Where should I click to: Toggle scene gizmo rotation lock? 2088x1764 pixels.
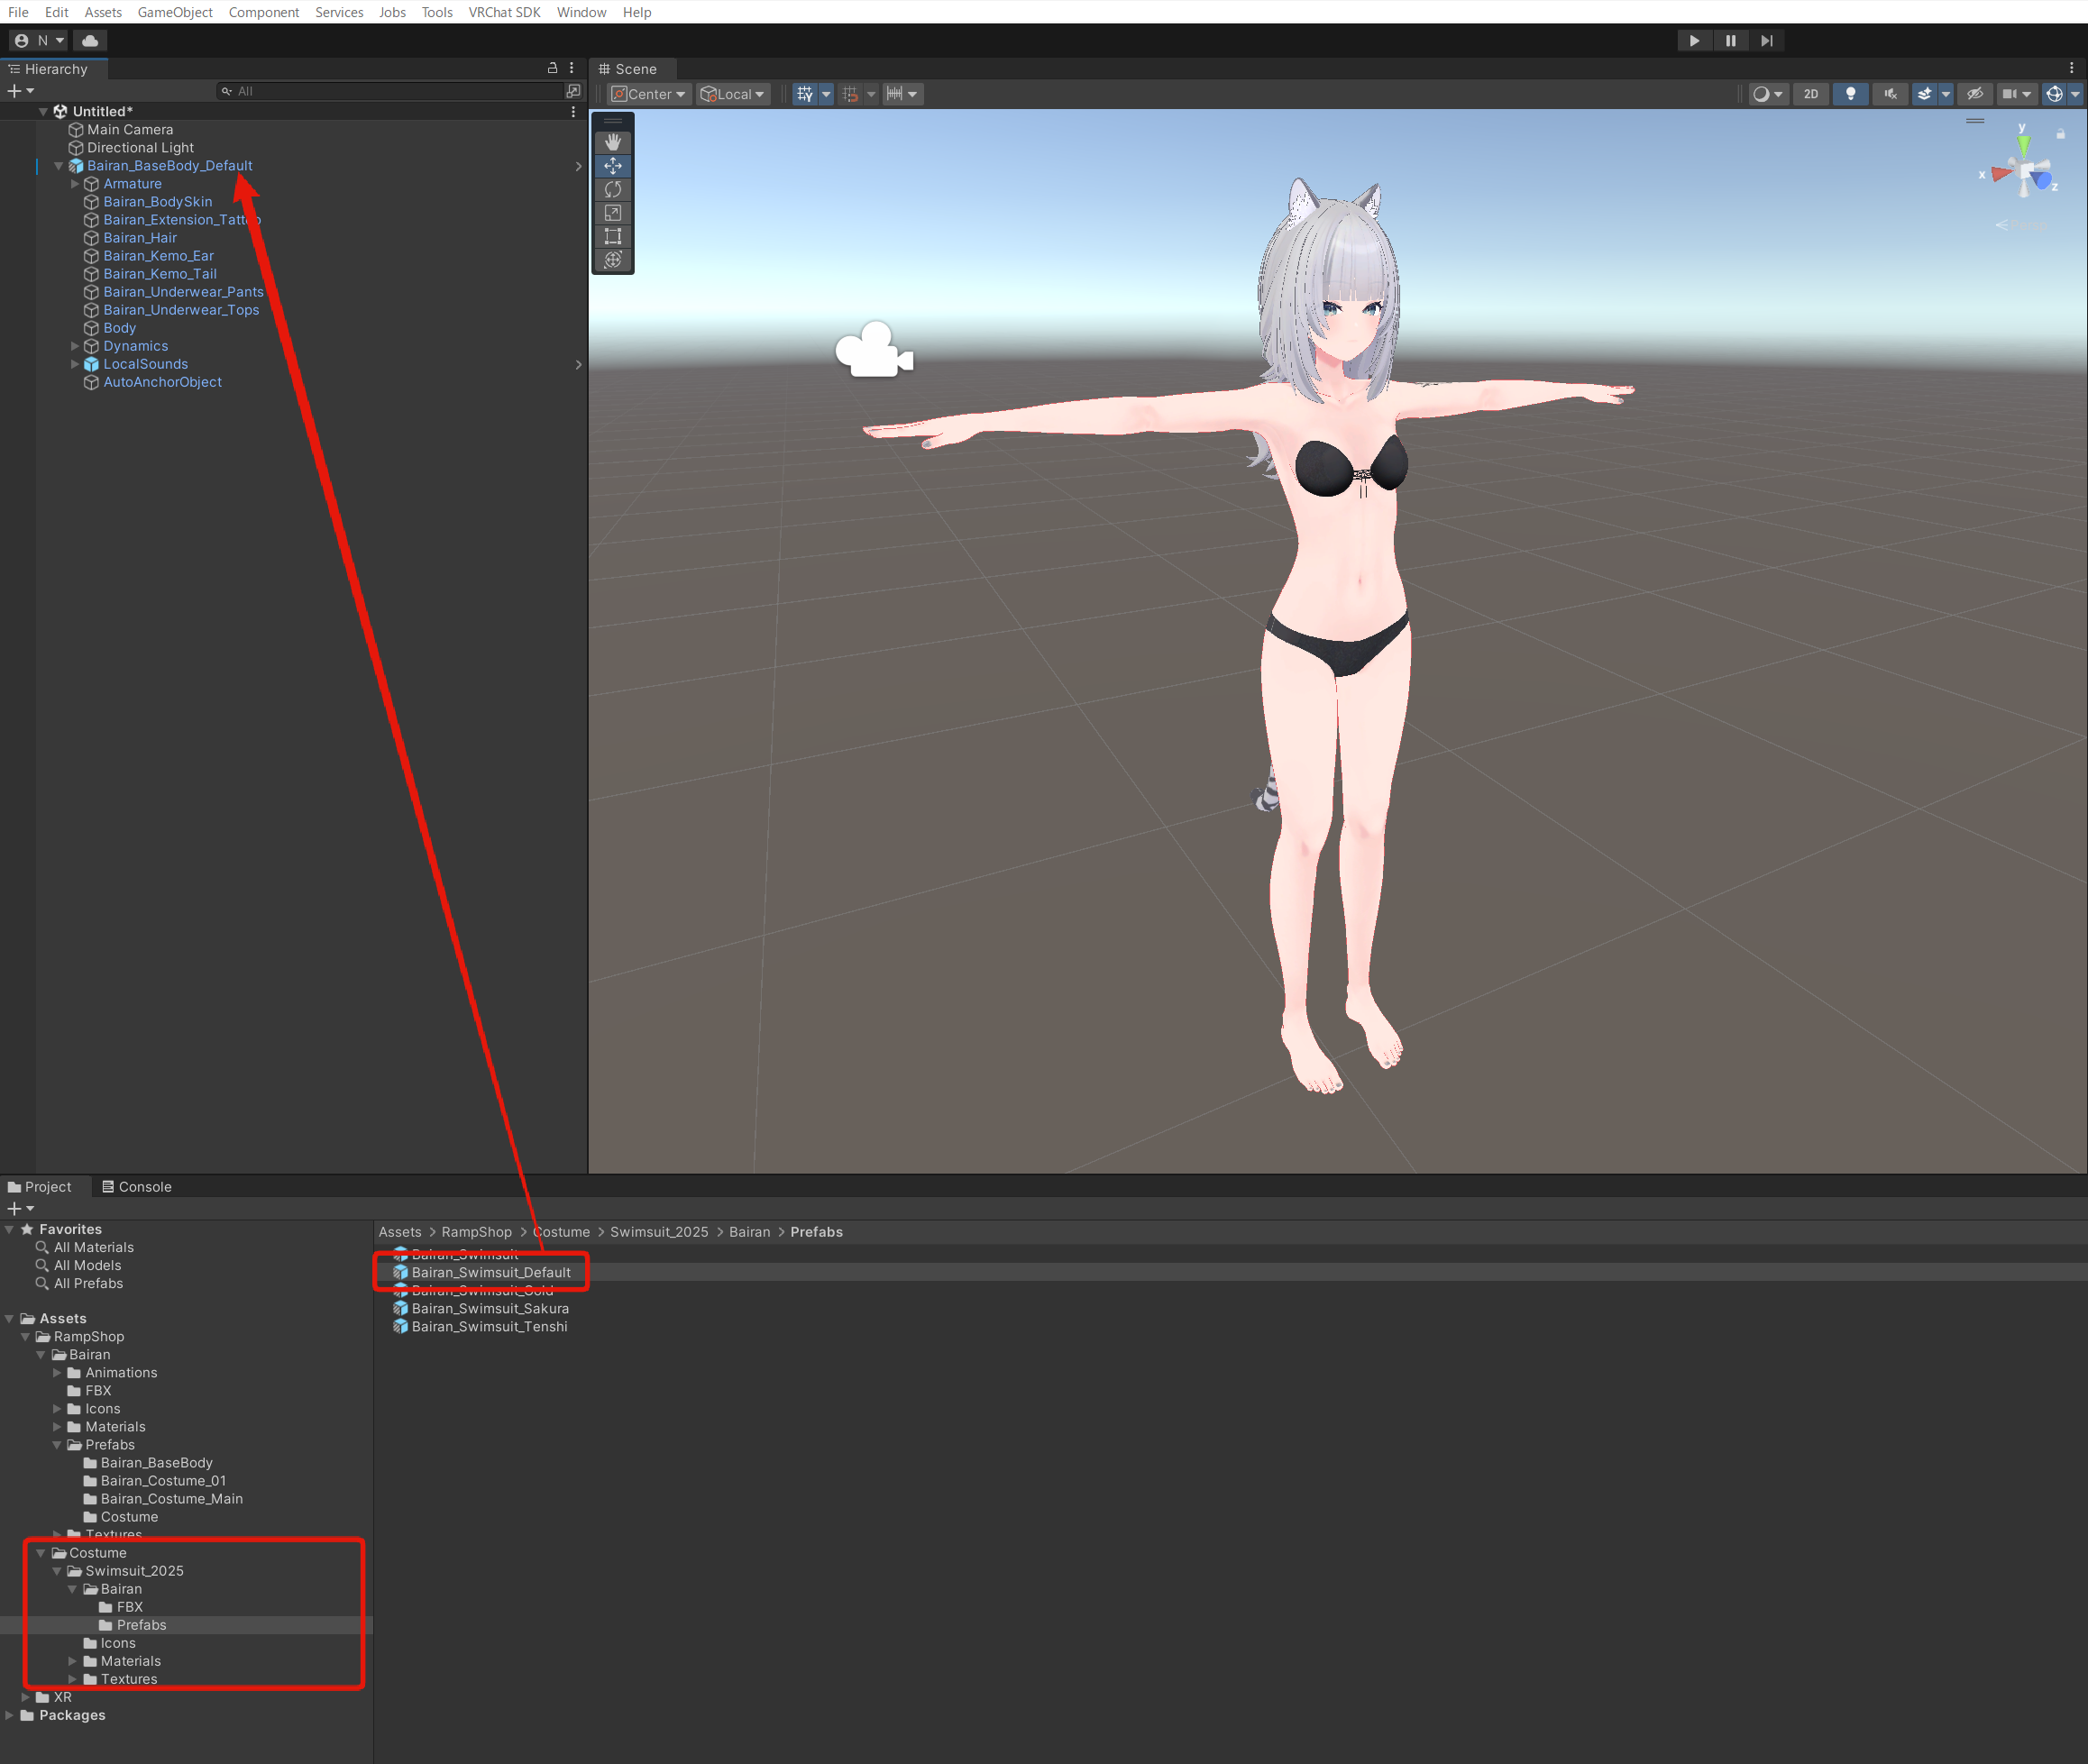(x=2060, y=133)
